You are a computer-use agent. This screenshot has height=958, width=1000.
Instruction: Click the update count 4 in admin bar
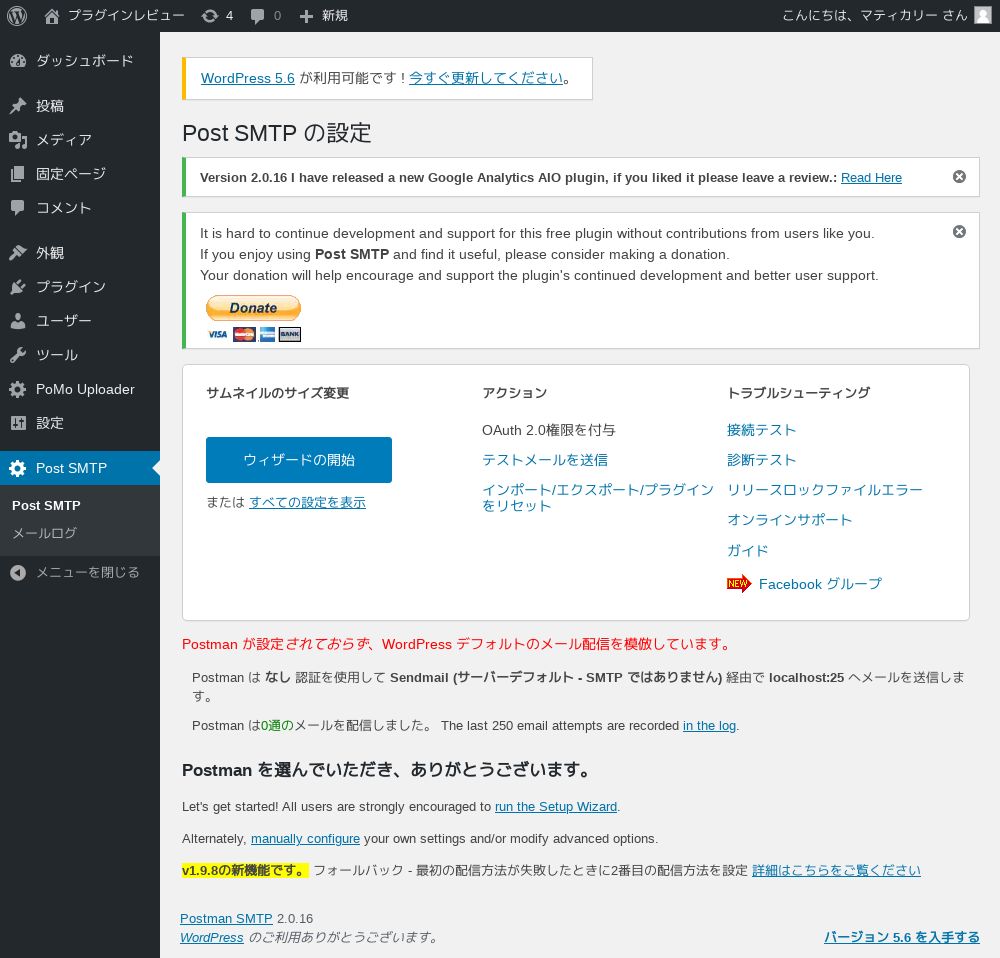230,16
